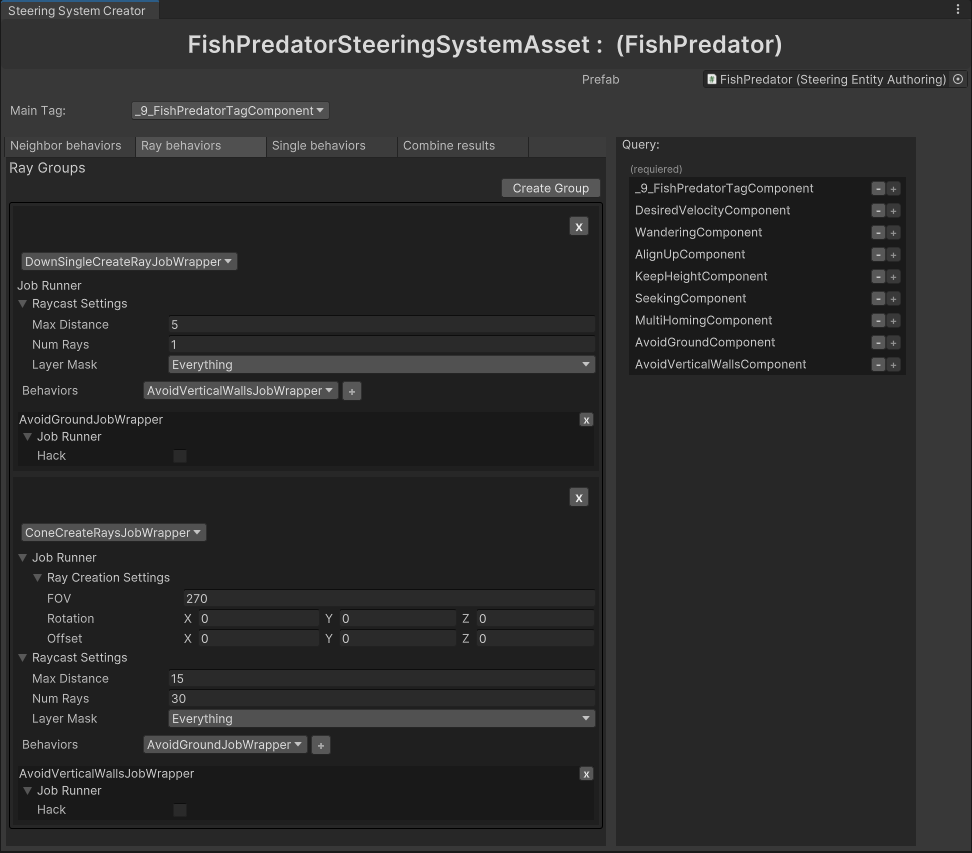The image size is (972, 853).
Task: Open the window options kebab menu
Action: (958, 10)
